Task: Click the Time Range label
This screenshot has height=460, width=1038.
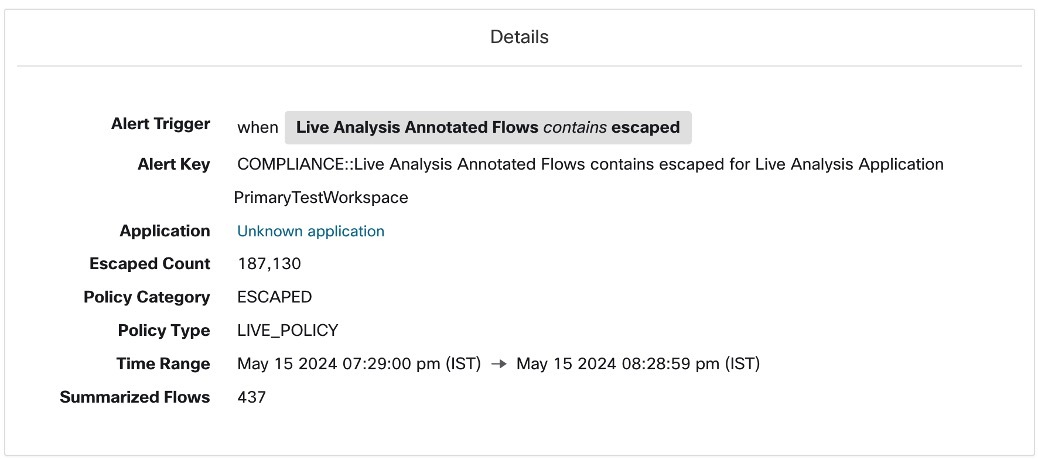Action: [163, 364]
